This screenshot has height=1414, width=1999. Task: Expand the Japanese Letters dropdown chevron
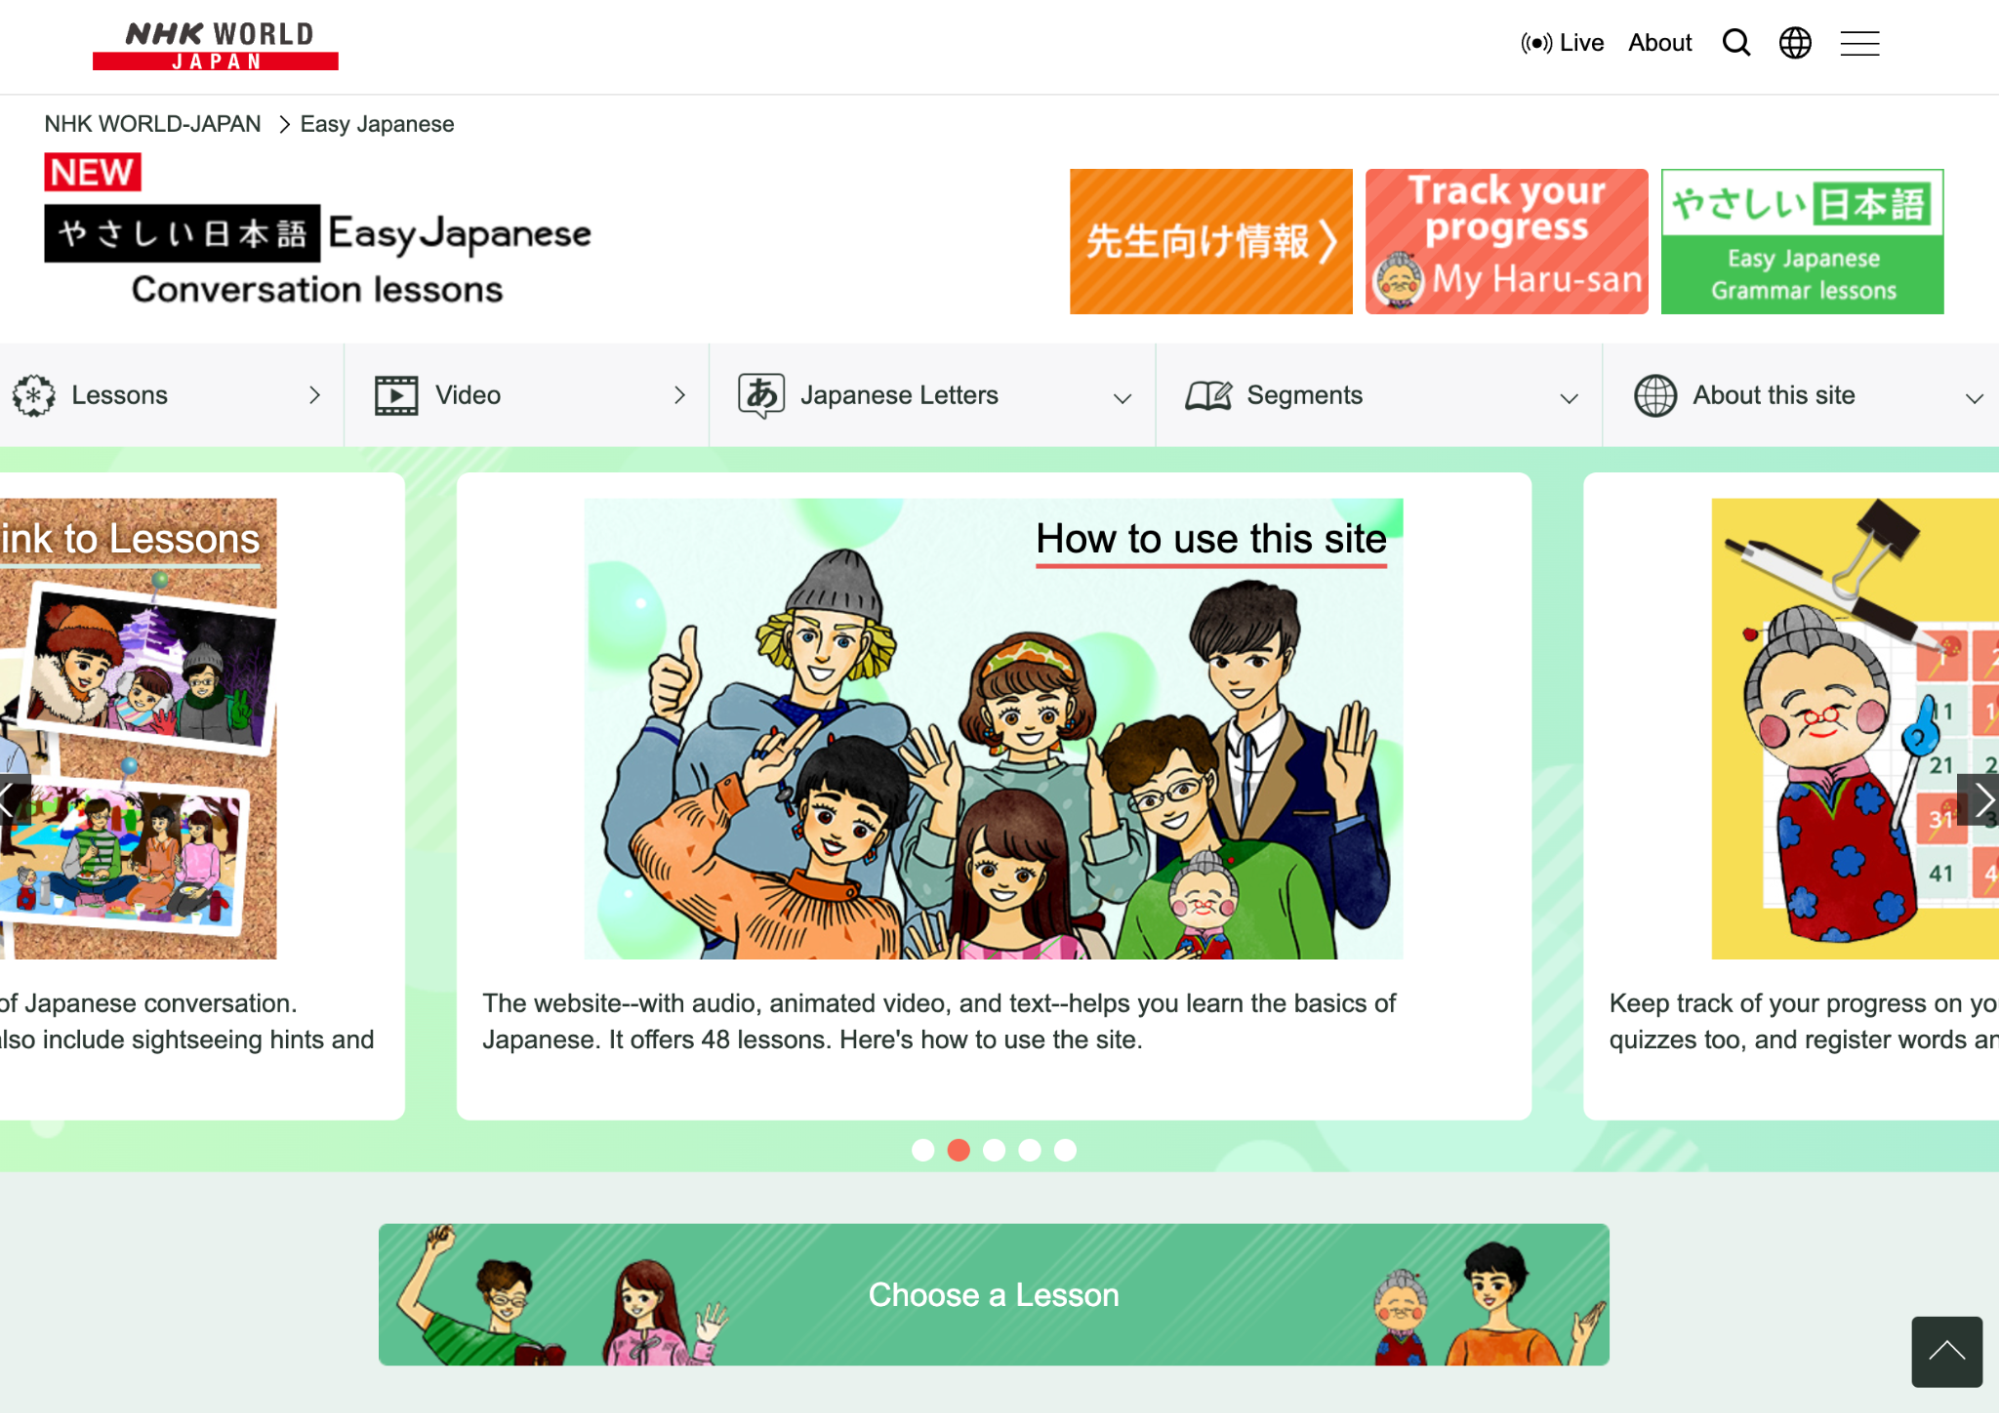pos(1122,398)
